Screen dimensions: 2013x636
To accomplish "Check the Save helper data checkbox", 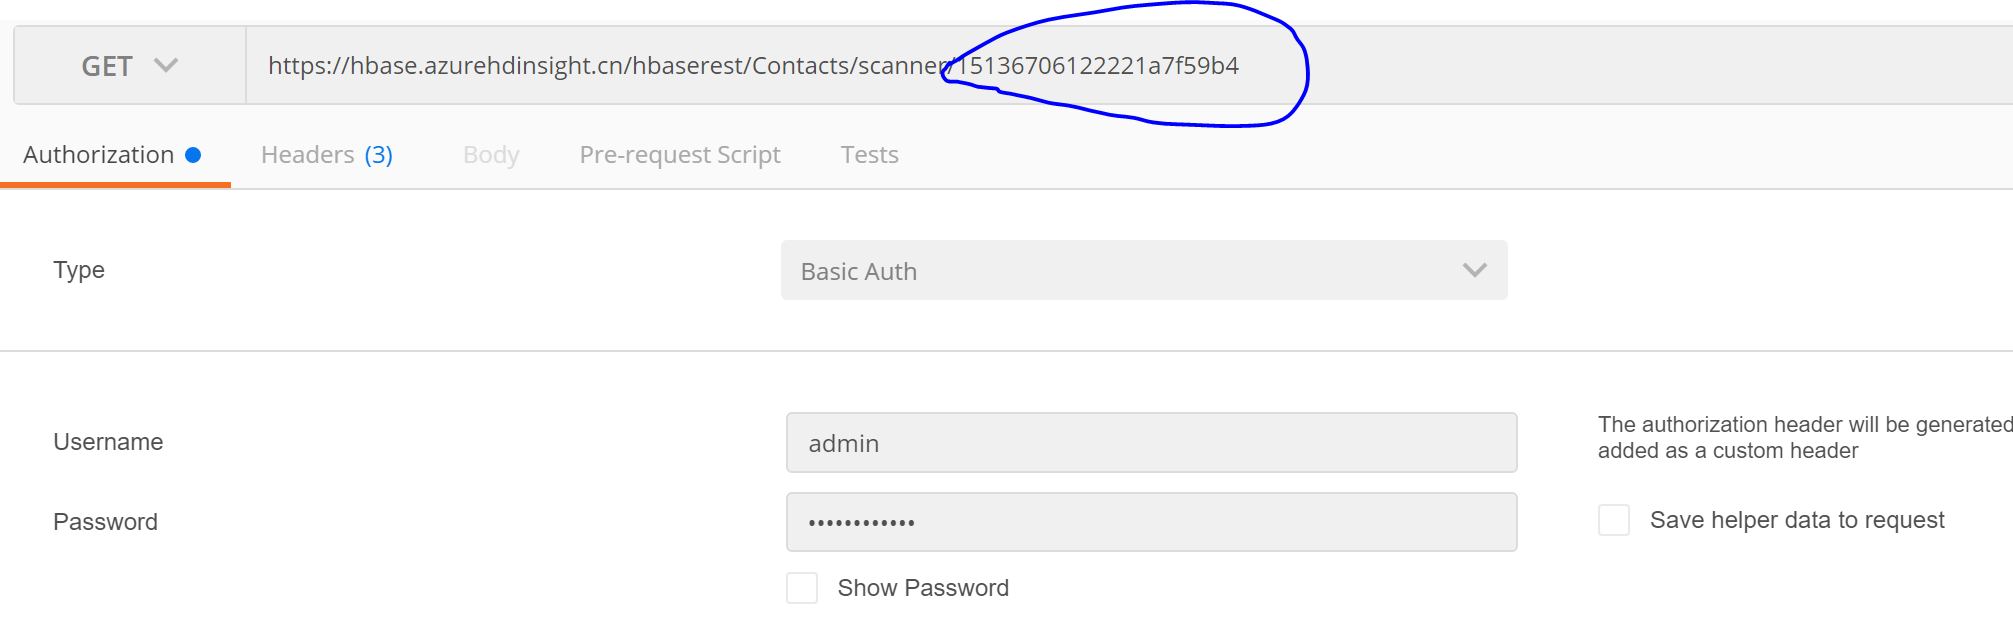I will tap(1613, 520).
